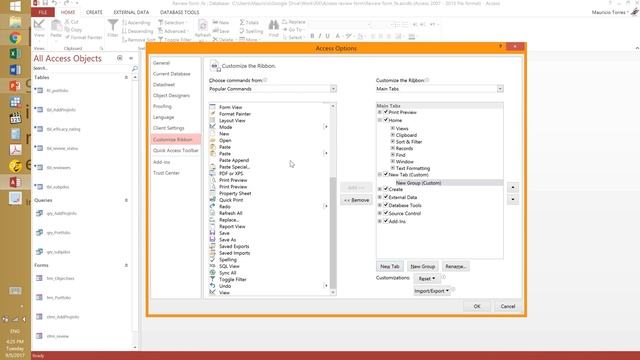
Task: Uncheck the External Data tab checkbox
Action: (x=386, y=197)
